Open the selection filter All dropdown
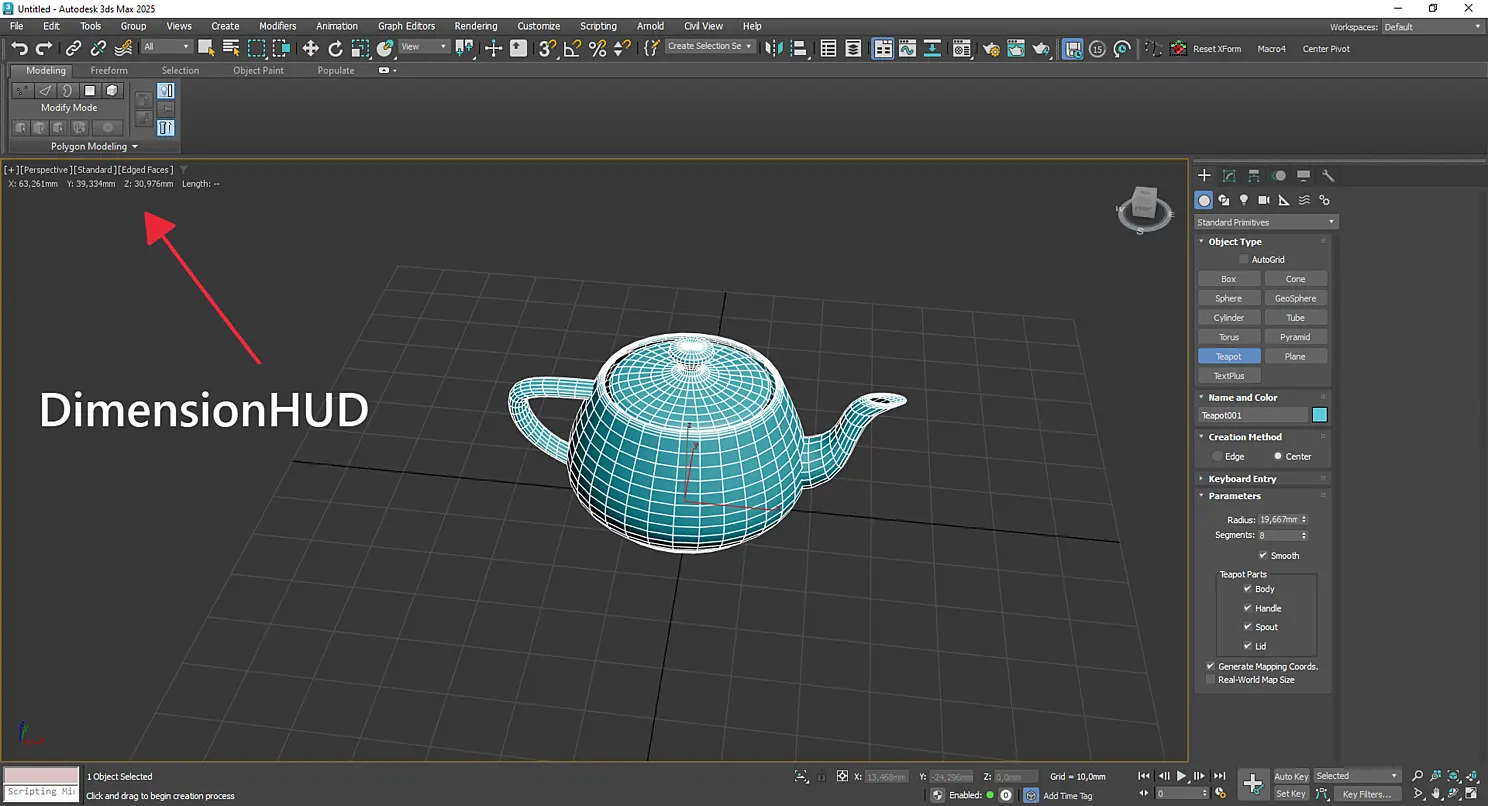The image size is (1488, 806). coord(166,47)
